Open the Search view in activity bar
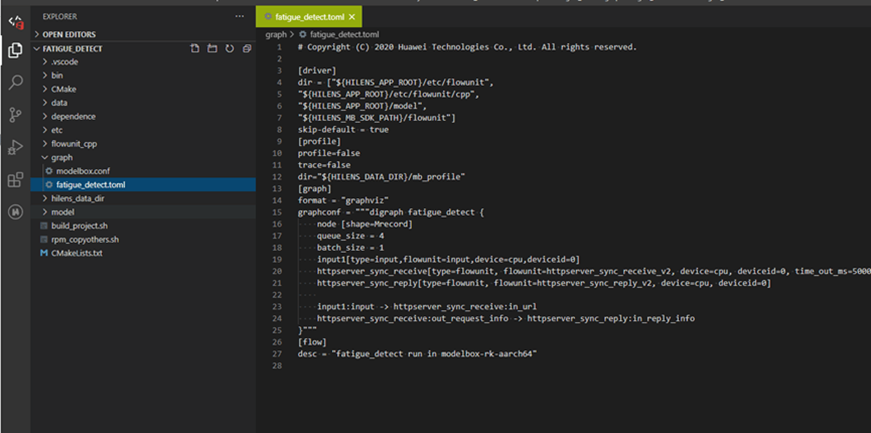This screenshot has width=871, height=433. (16, 83)
